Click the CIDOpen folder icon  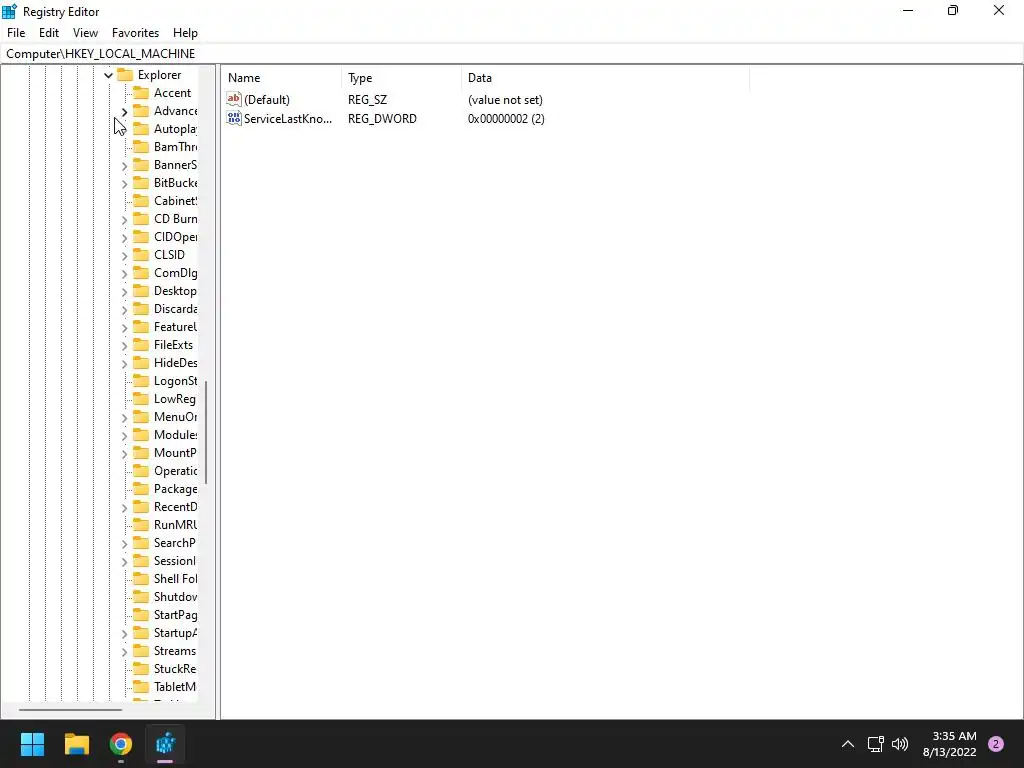pos(141,236)
